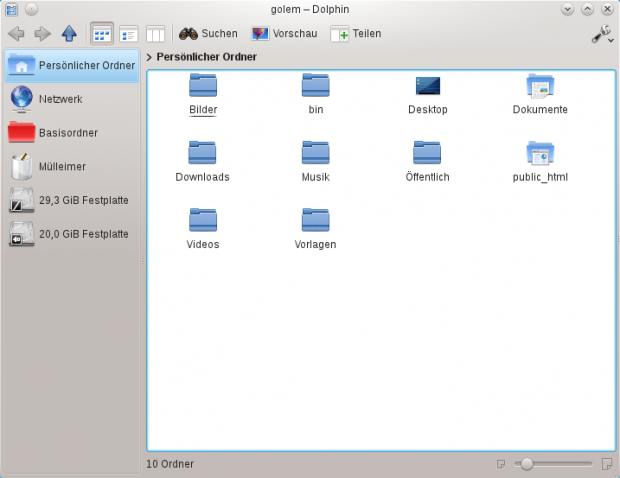Open the 29,3 GiB Festplatte drive
Screen dimensions: 620x478
click(80, 200)
